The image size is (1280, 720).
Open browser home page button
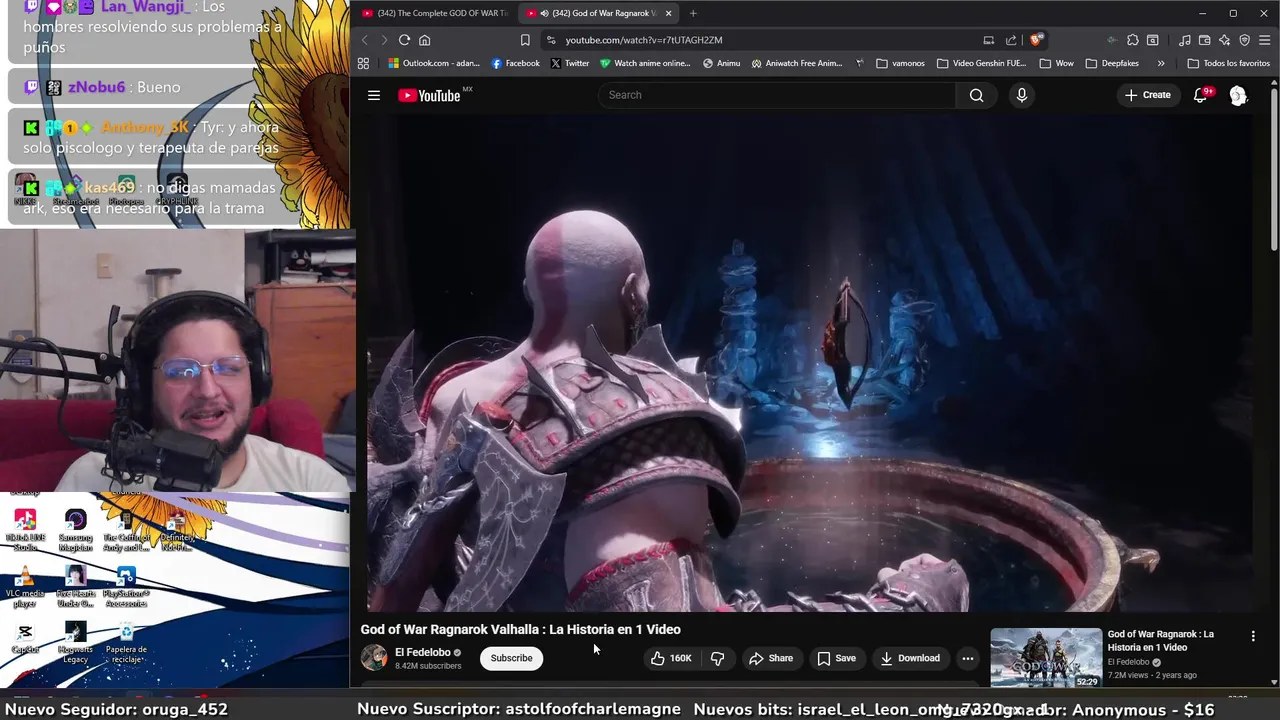click(x=424, y=40)
